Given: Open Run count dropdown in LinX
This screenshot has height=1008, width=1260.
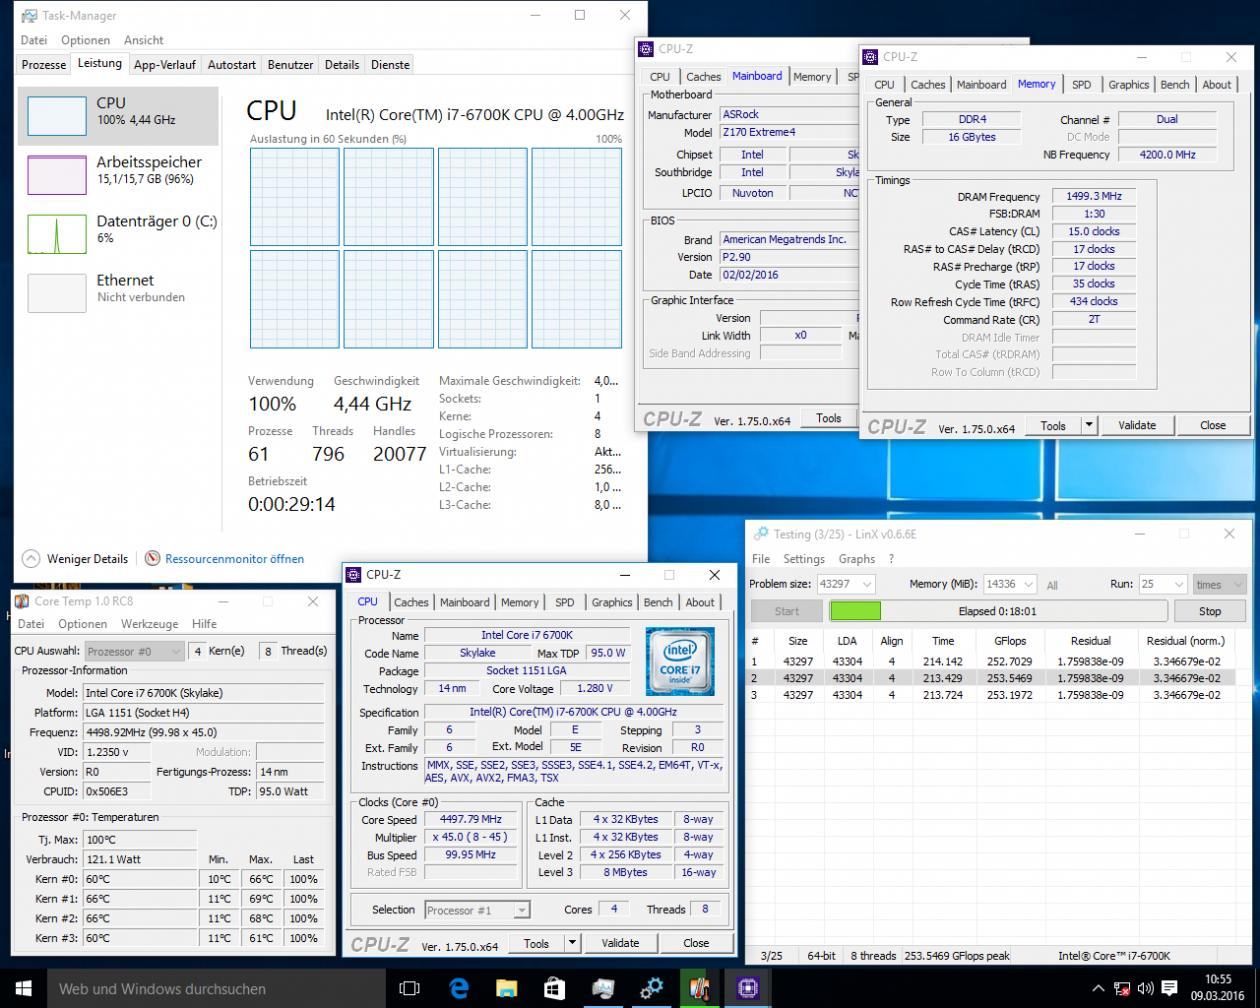Looking at the screenshot, I should point(1163,584).
